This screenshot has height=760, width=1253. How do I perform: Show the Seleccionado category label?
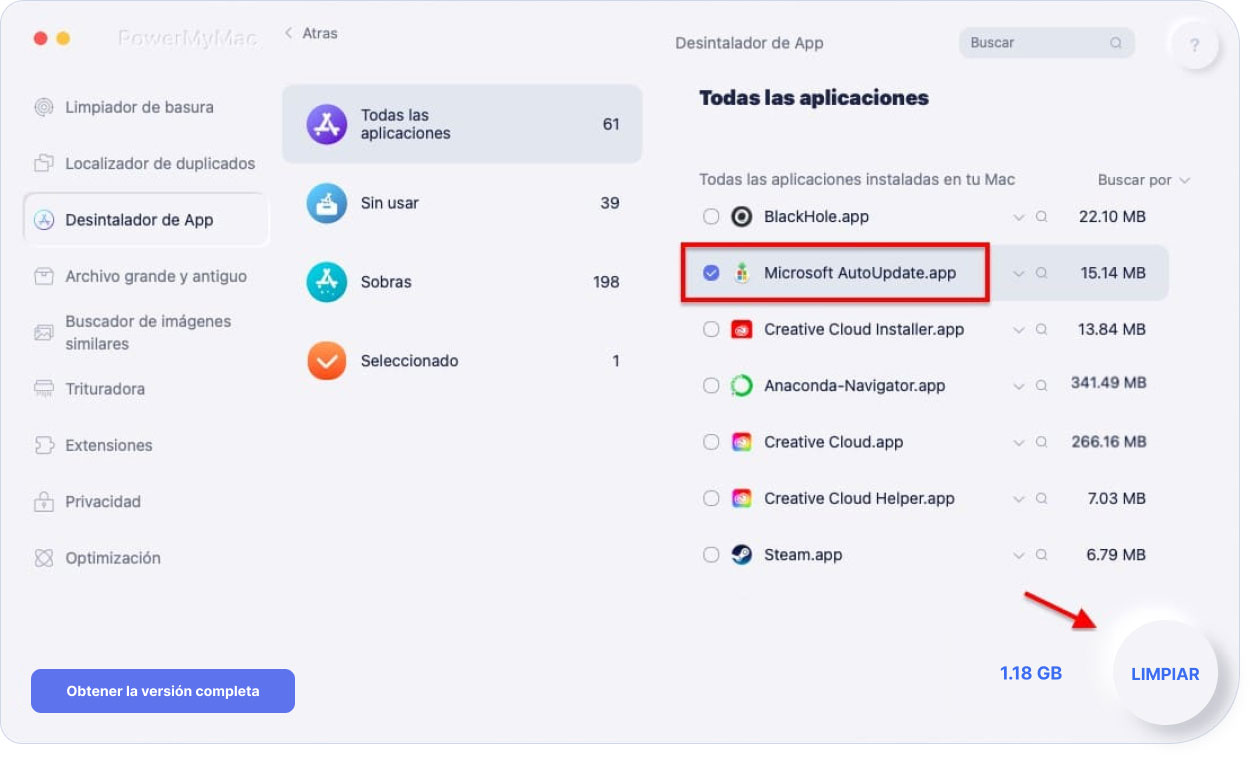(410, 361)
